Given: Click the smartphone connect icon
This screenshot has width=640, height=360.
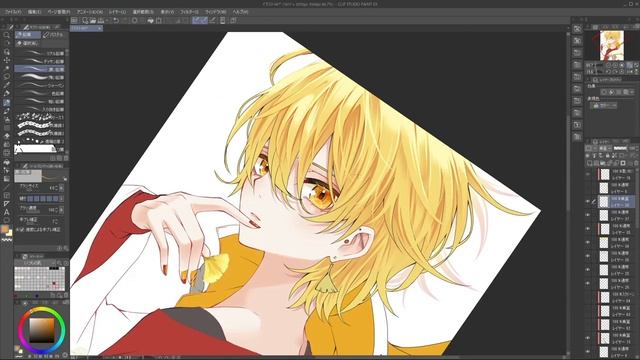Looking at the screenshot, I should 222,20.
